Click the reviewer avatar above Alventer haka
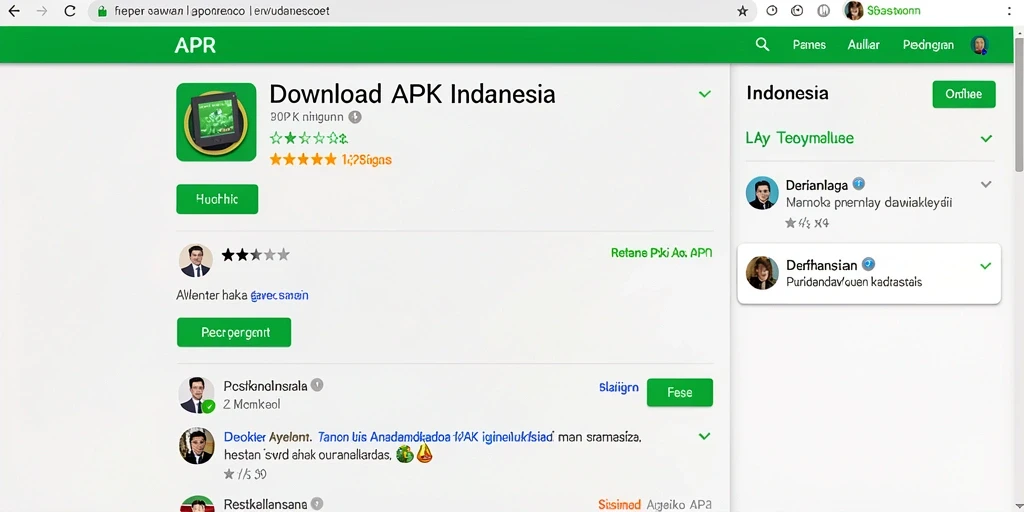The image size is (1024, 512). click(195, 261)
